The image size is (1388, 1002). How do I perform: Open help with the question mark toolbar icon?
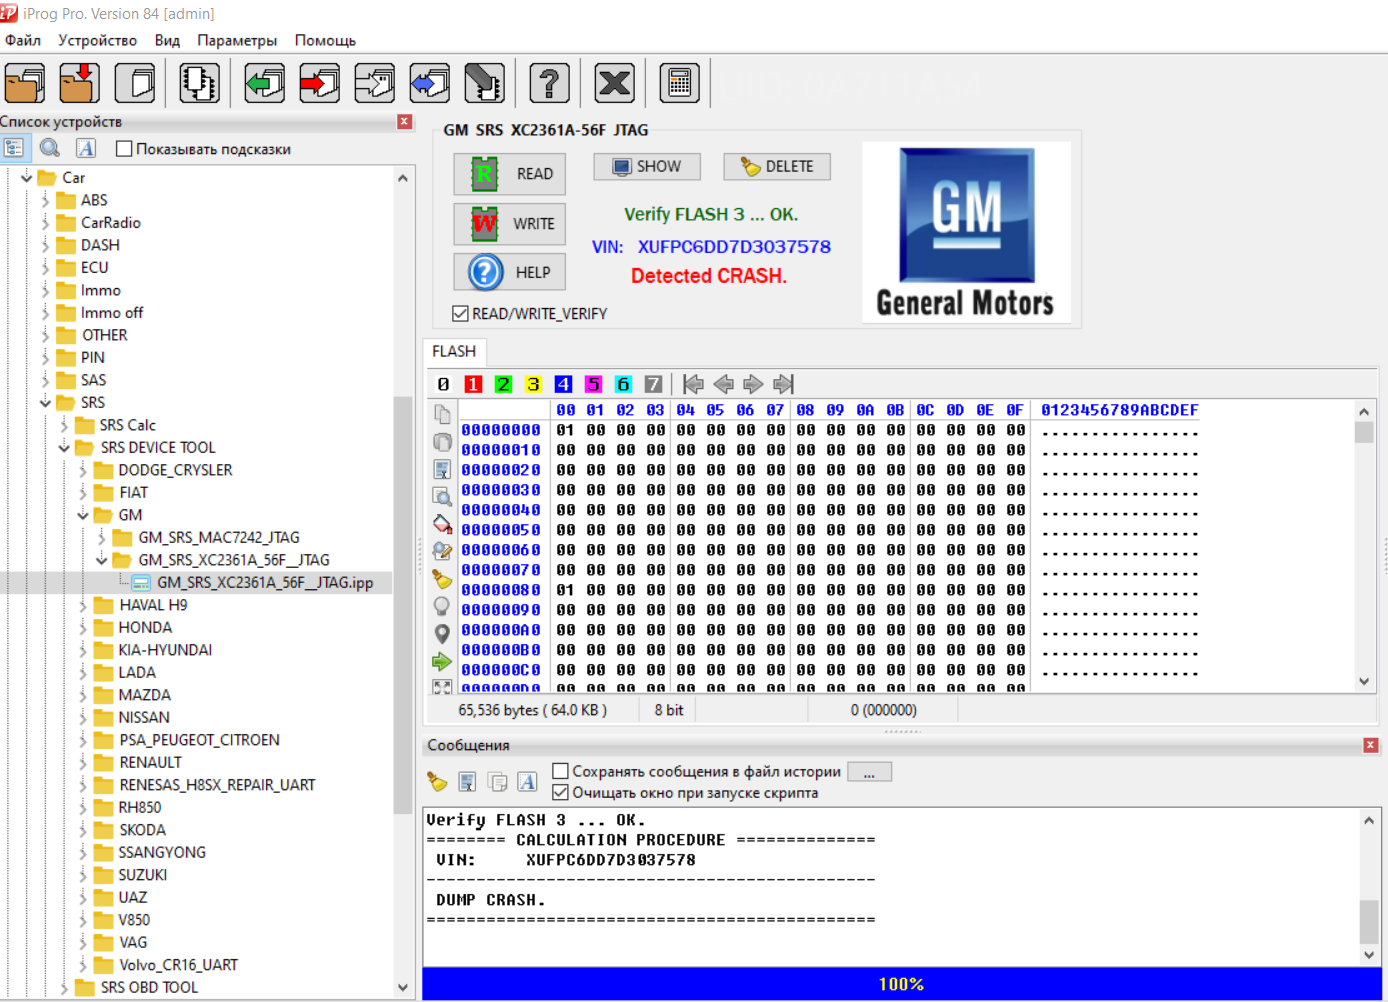pos(549,83)
